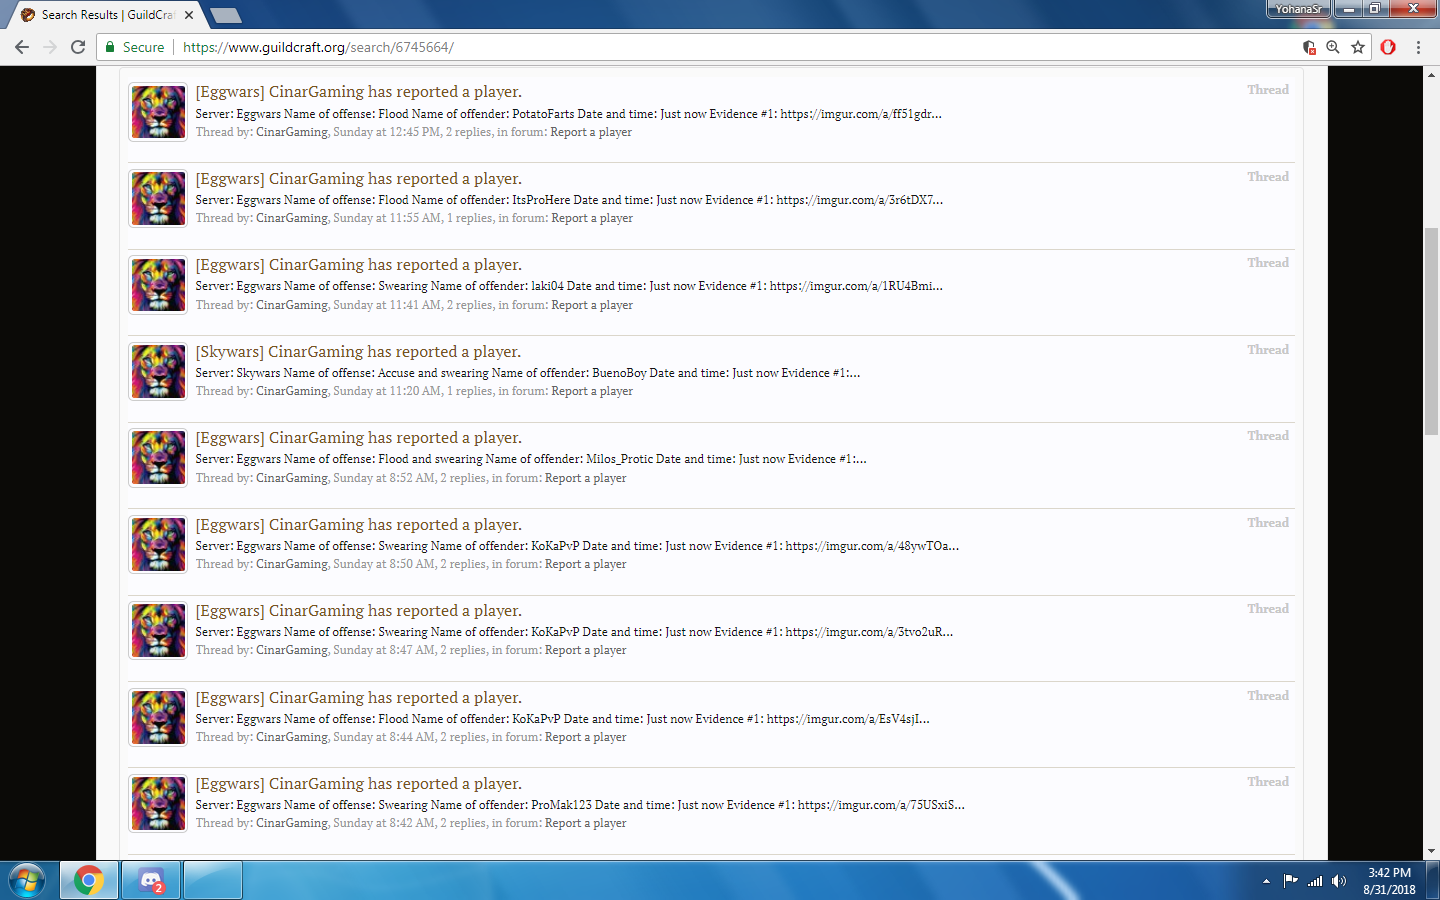Click 'Report a player' forum link in 8:44 AM row

(585, 737)
